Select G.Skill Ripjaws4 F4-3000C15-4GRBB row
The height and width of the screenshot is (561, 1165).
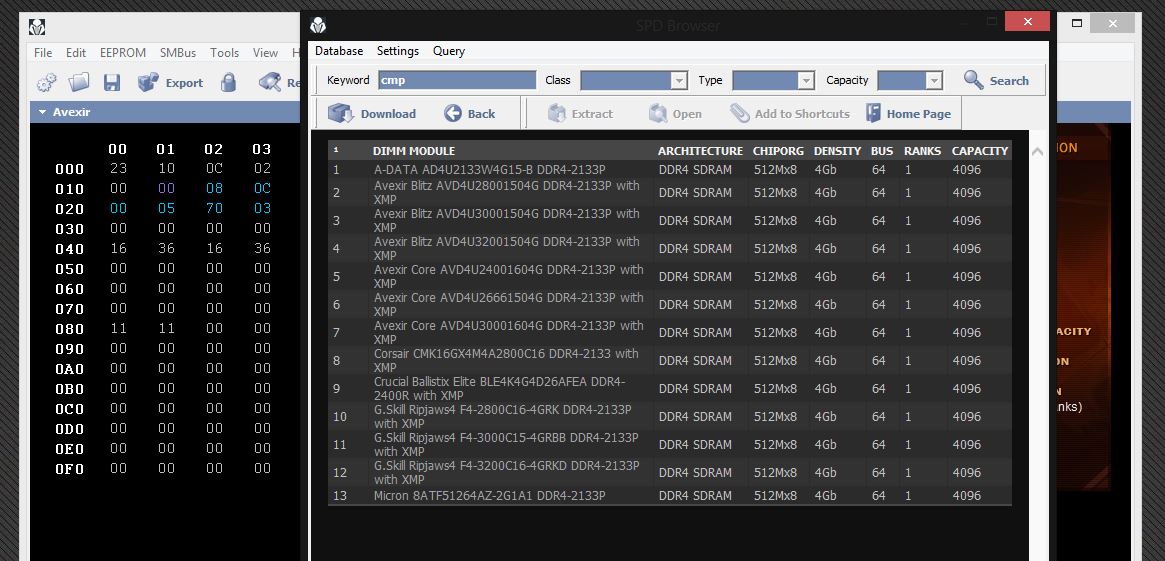pyautogui.click(x=669, y=444)
